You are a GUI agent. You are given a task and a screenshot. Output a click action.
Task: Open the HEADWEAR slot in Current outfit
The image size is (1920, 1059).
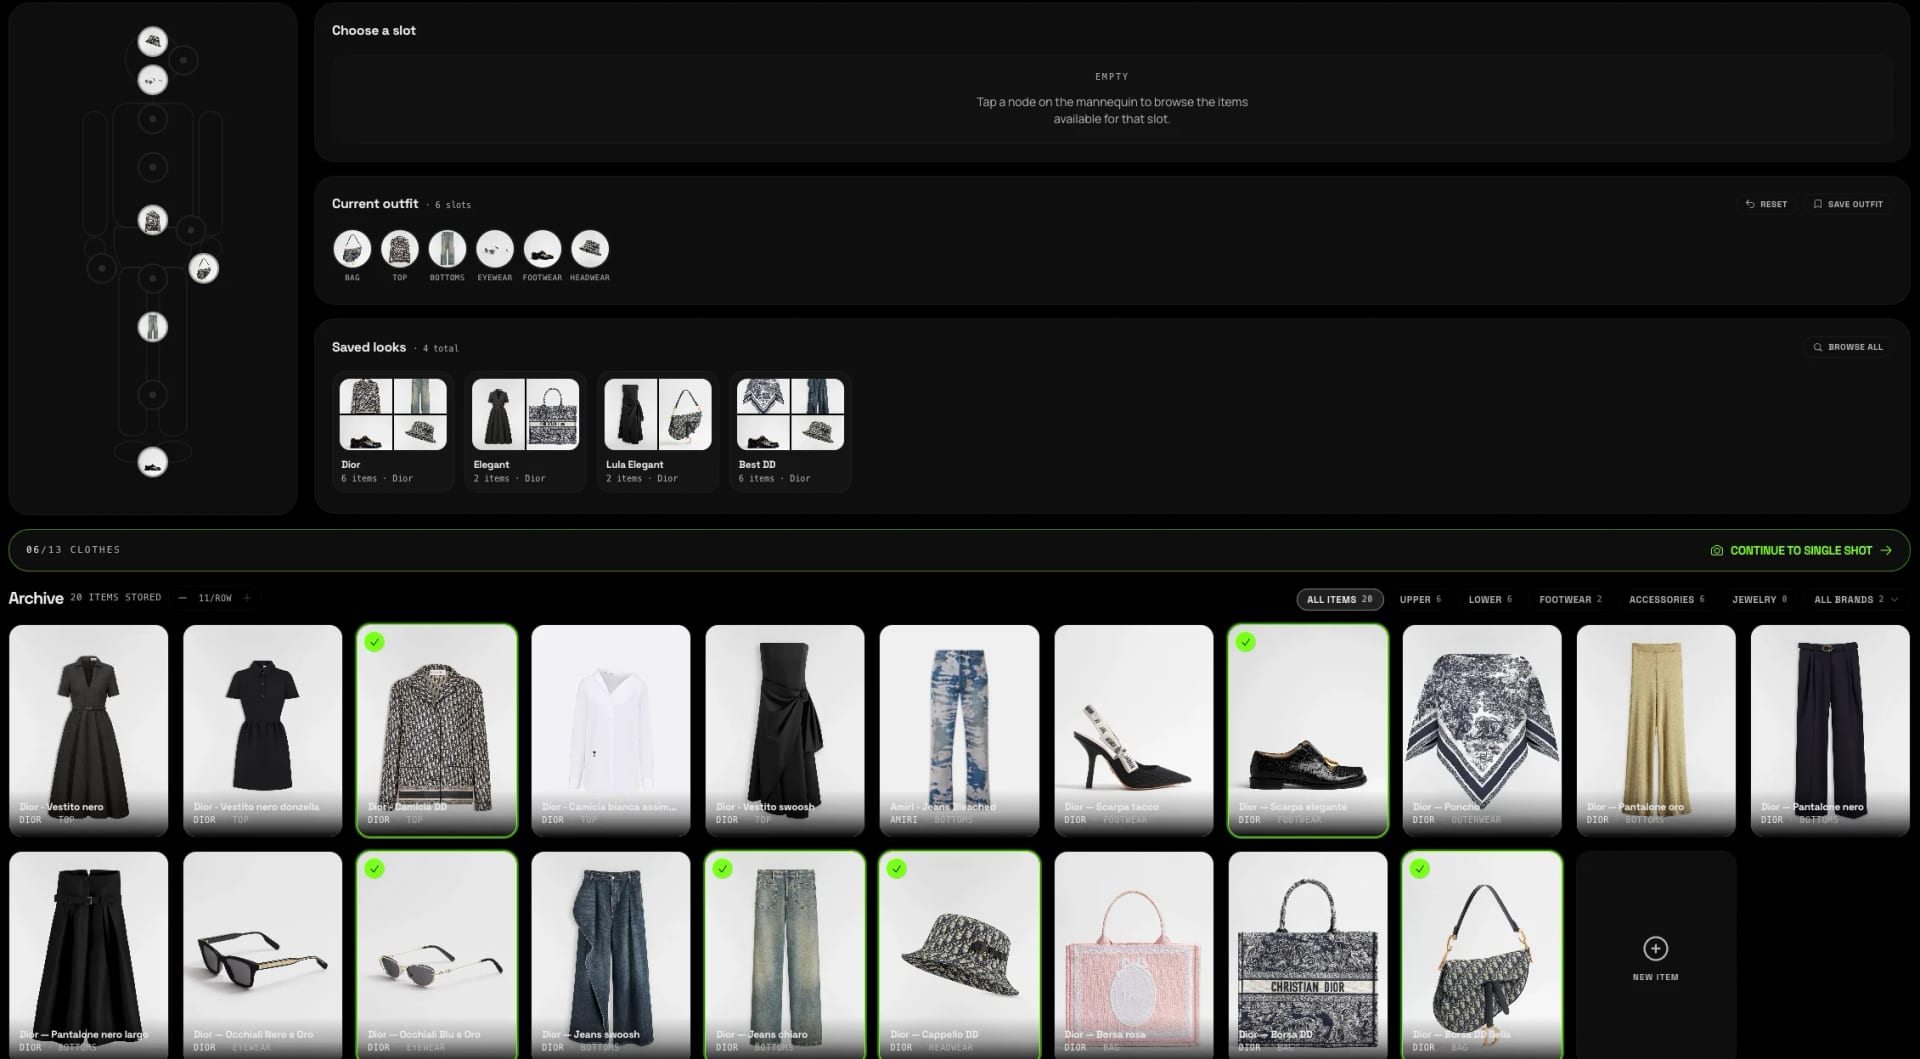coord(590,249)
